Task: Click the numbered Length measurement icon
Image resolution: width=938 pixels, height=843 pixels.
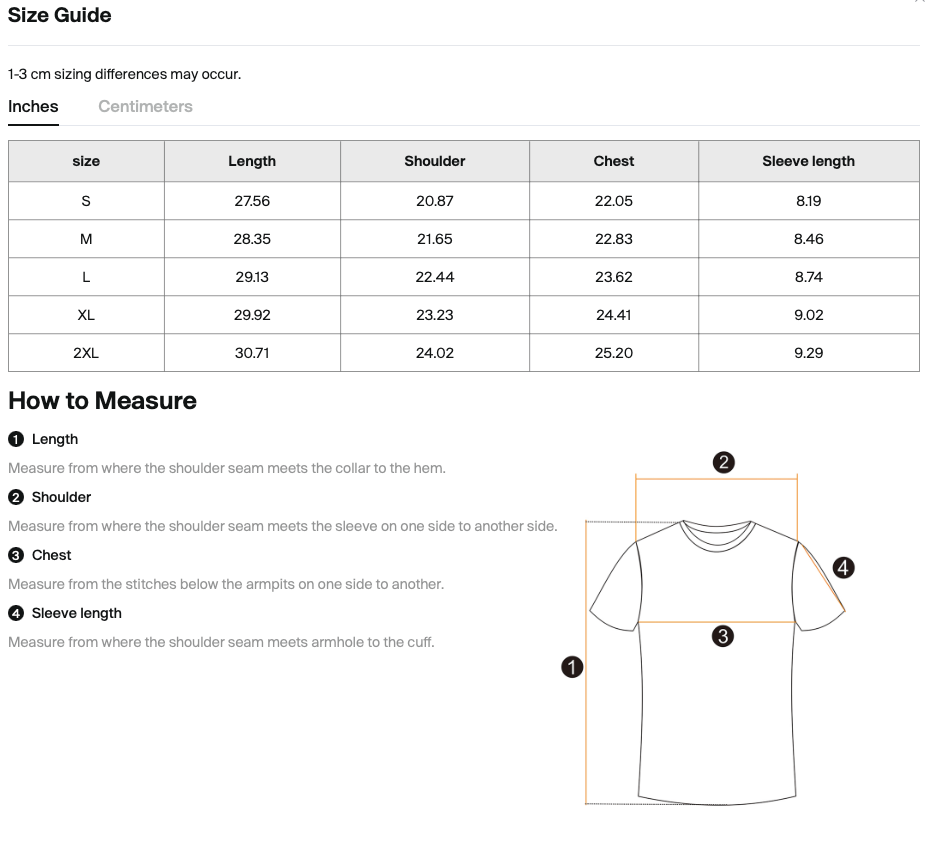Action: pyautogui.click(x=15, y=439)
